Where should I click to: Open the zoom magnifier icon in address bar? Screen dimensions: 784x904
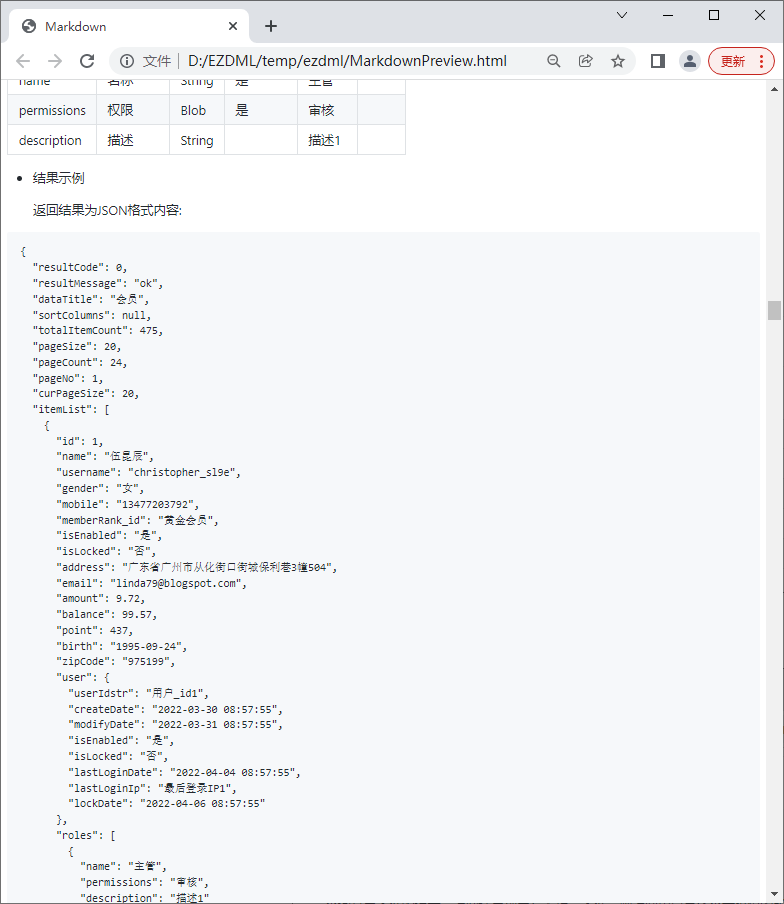pos(553,61)
